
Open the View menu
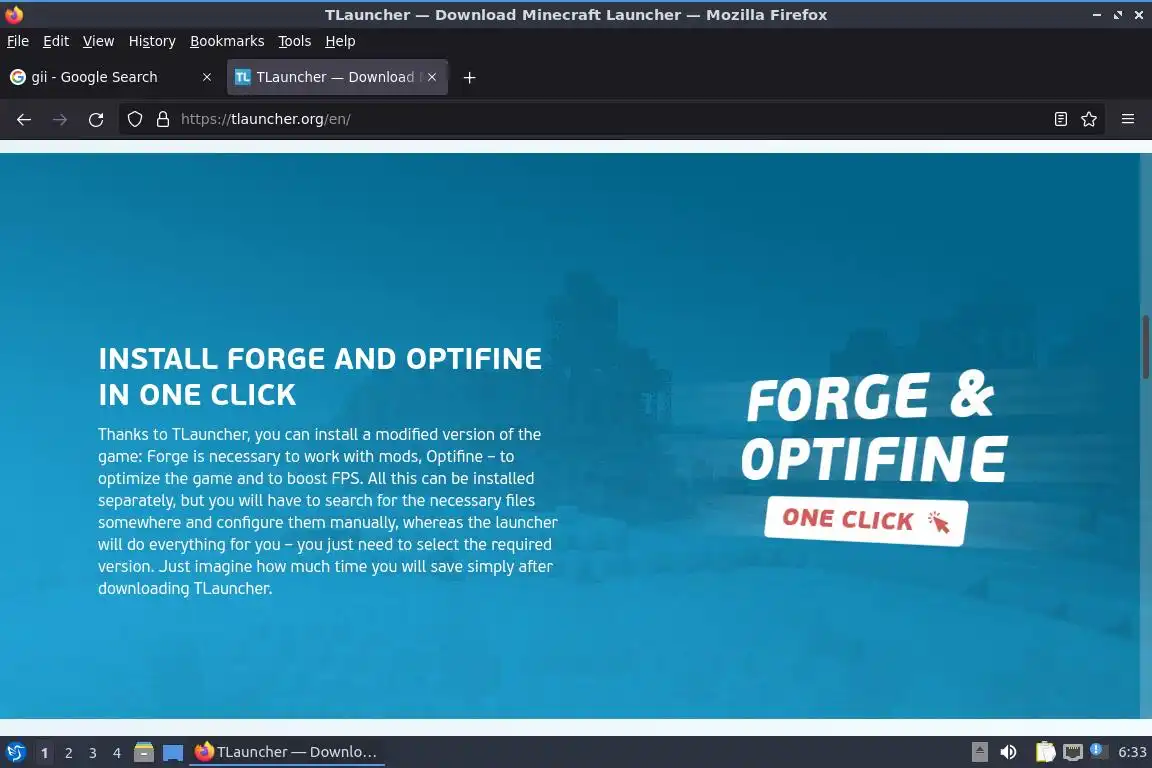click(x=98, y=41)
